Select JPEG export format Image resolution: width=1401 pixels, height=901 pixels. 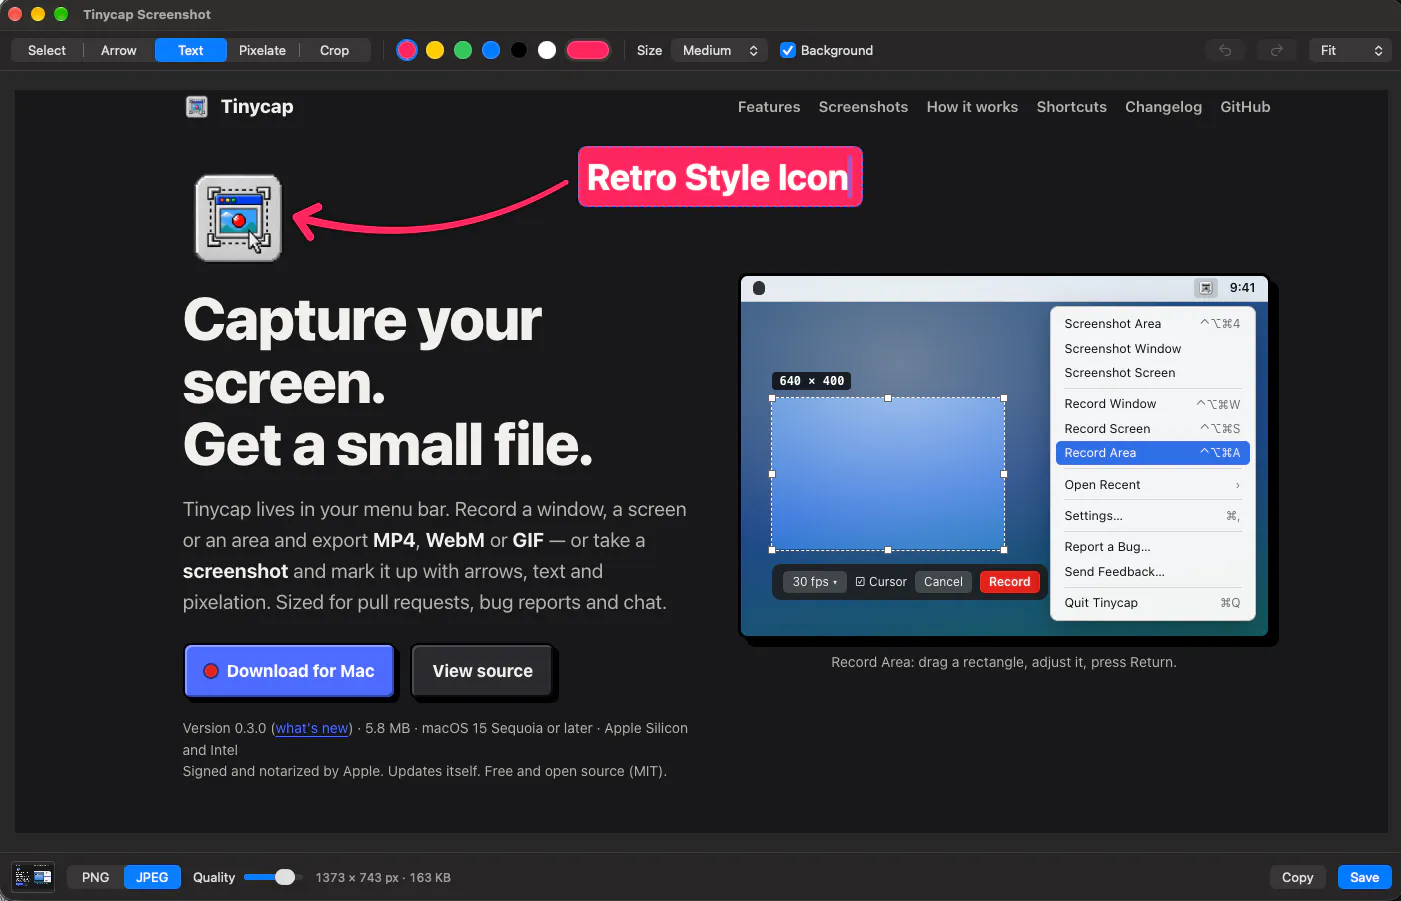152,877
